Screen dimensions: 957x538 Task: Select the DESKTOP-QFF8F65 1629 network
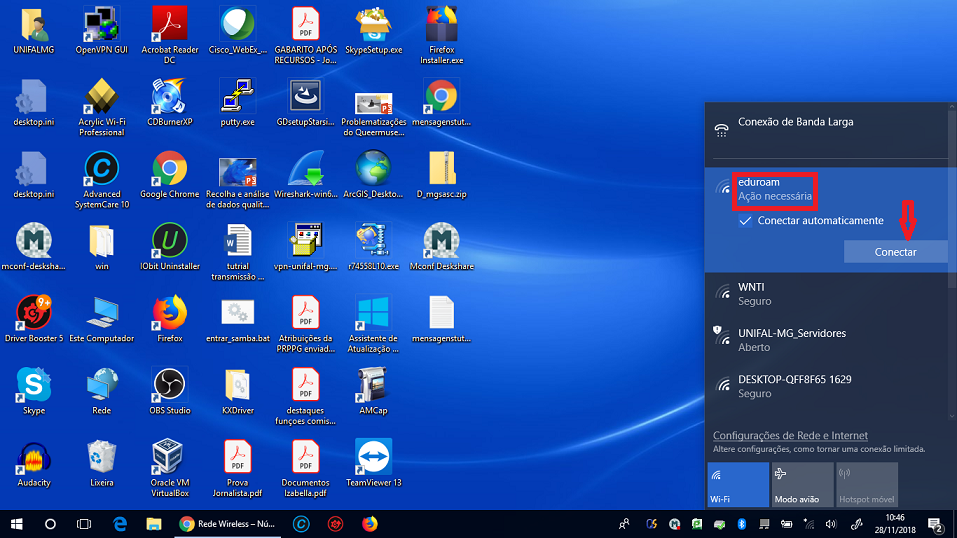click(x=826, y=386)
